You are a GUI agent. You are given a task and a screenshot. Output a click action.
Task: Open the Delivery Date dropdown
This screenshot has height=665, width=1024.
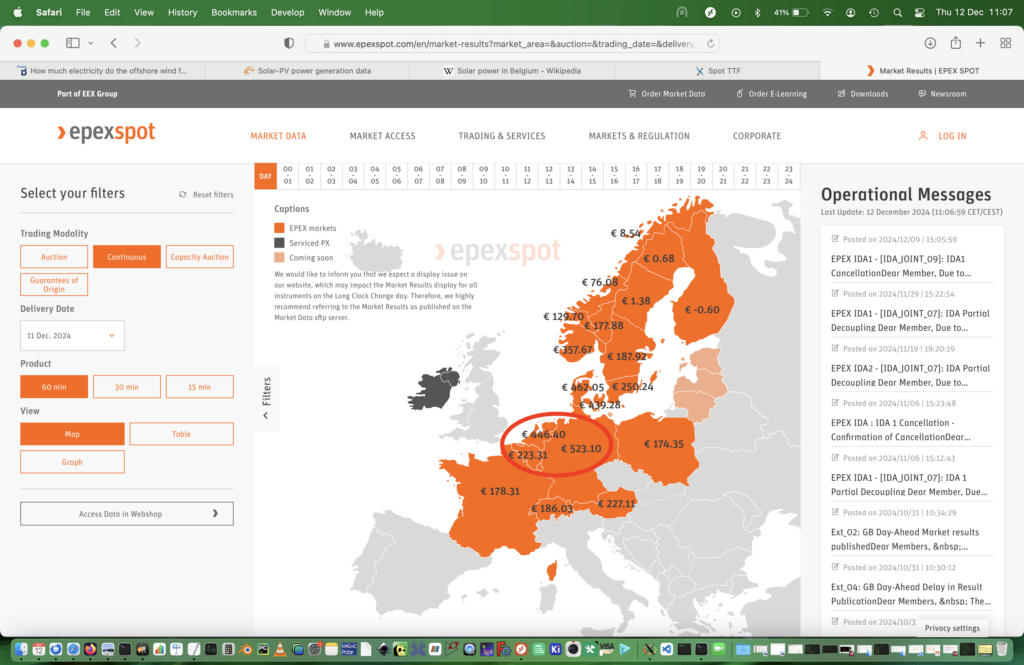(72, 335)
